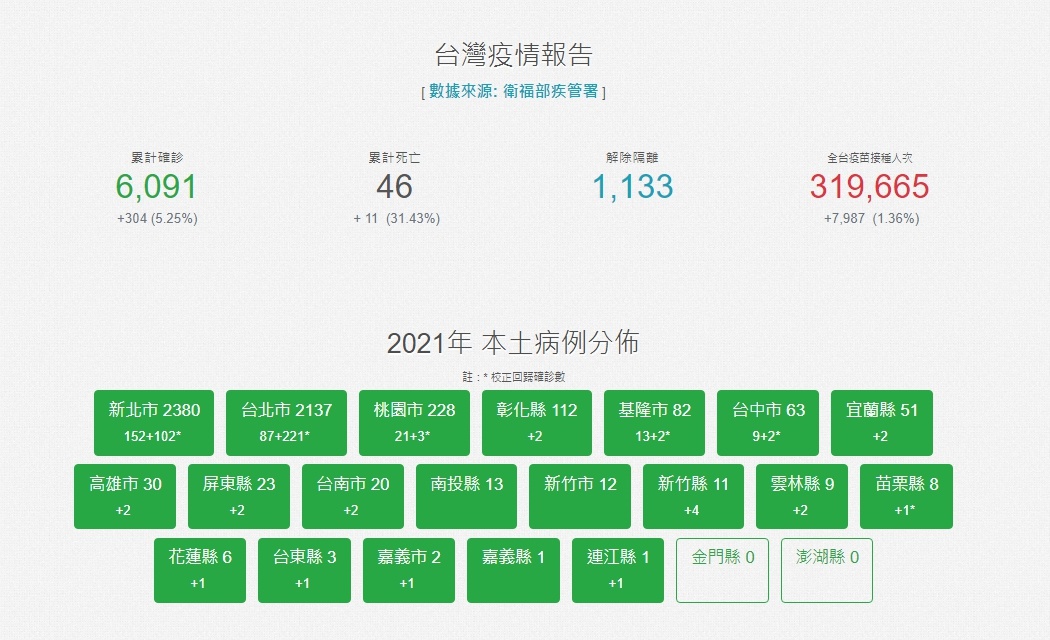Select the 彰化縣 112 tile

click(537, 422)
